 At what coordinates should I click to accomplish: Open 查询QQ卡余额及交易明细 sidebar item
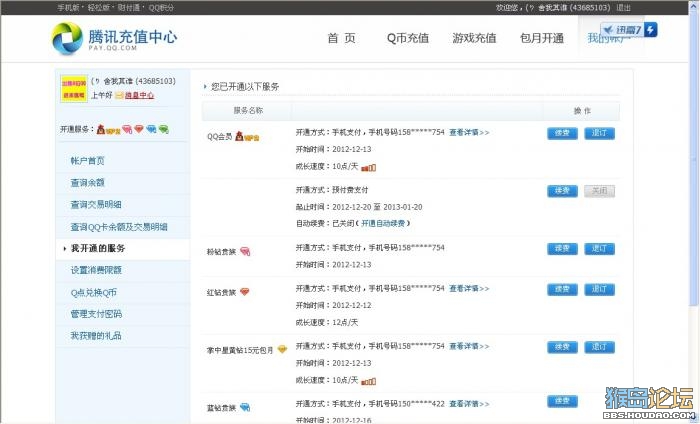click(119, 227)
